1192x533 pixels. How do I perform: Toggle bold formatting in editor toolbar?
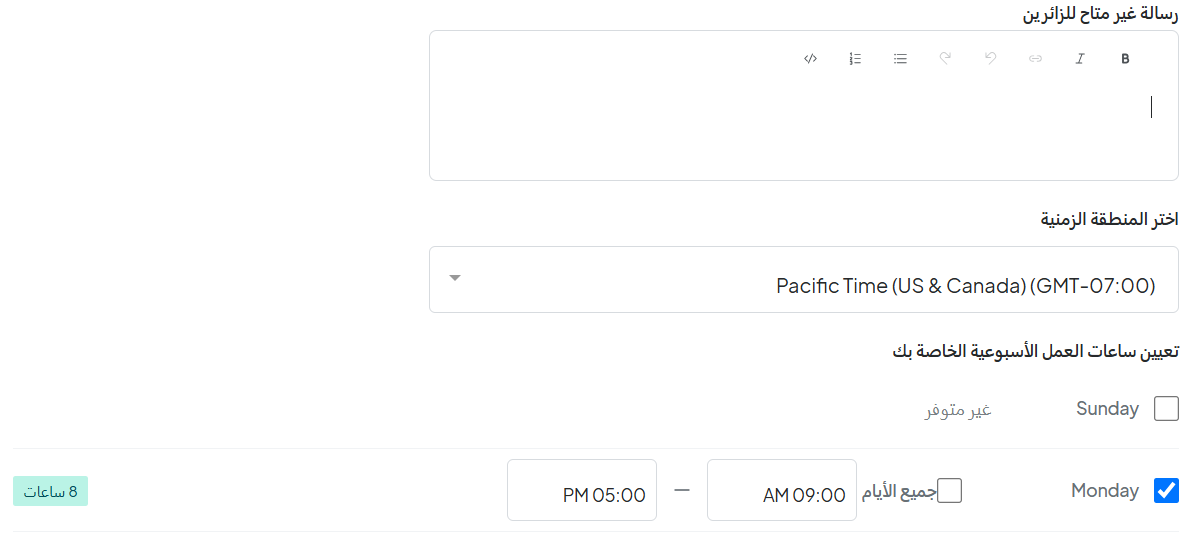1125,59
